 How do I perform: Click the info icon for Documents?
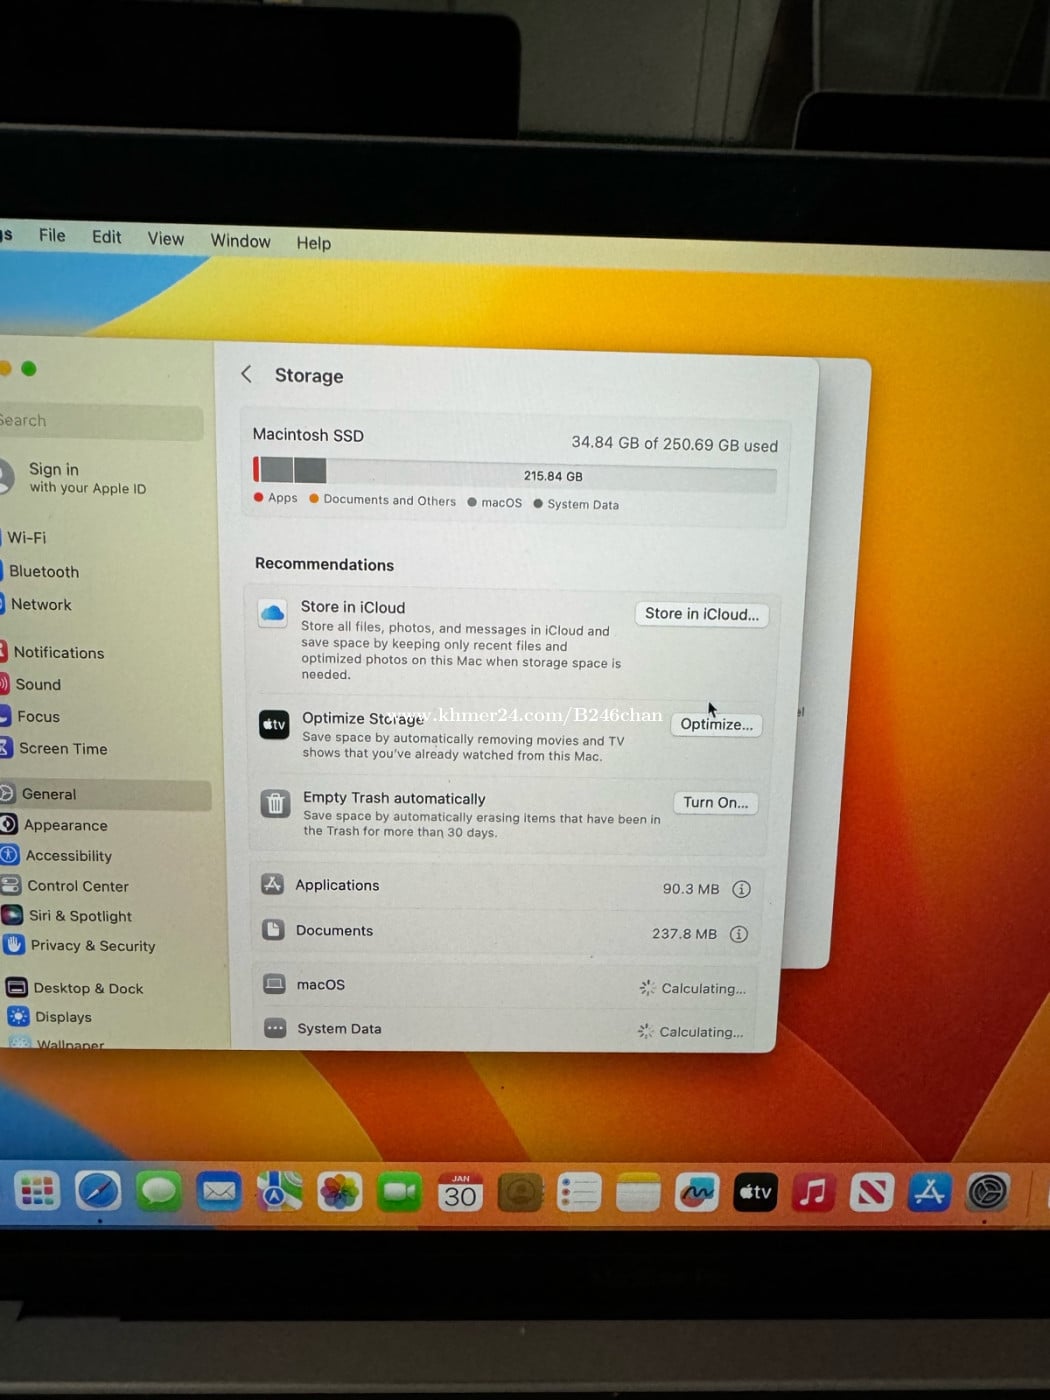[739, 934]
